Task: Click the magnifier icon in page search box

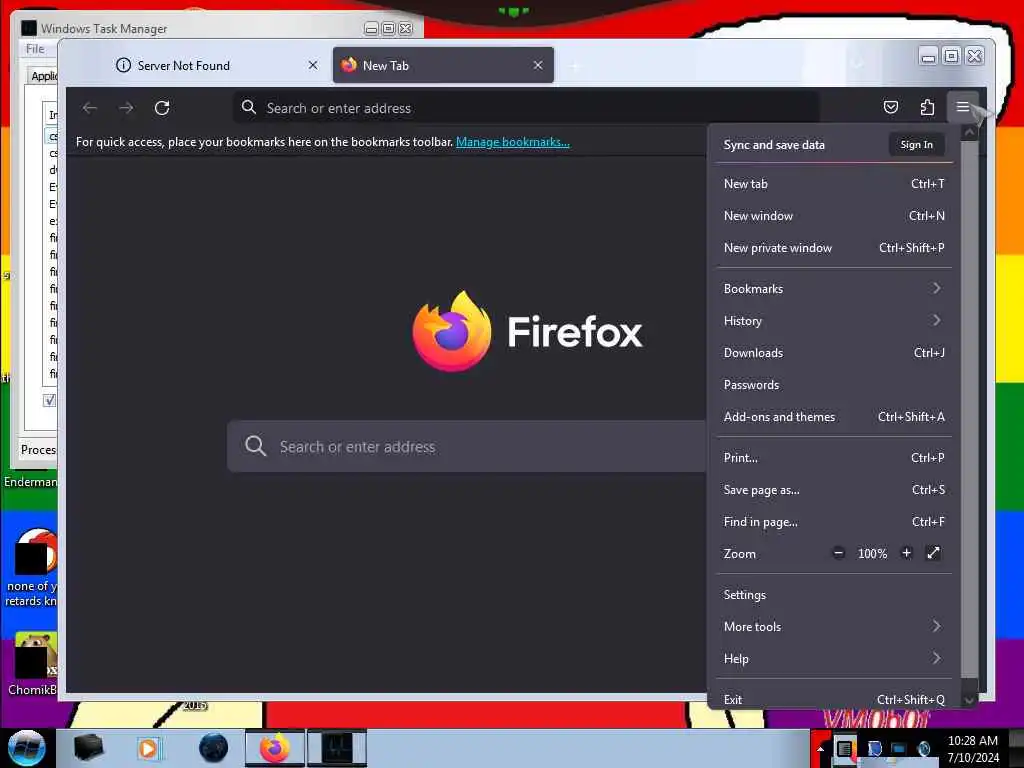Action: click(255, 447)
